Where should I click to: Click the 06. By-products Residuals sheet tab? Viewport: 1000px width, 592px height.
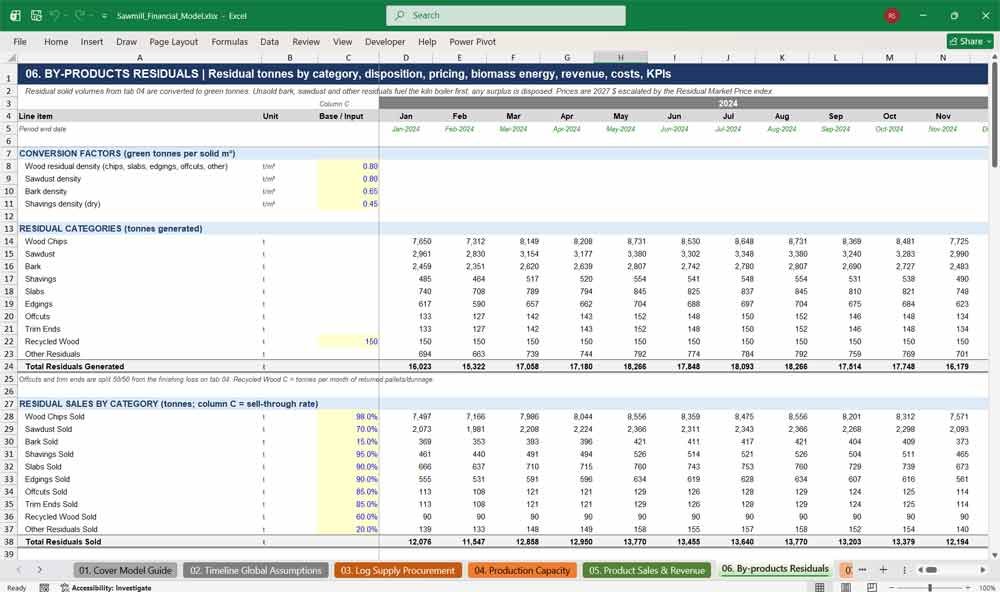pyautogui.click(x=775, y=569)
